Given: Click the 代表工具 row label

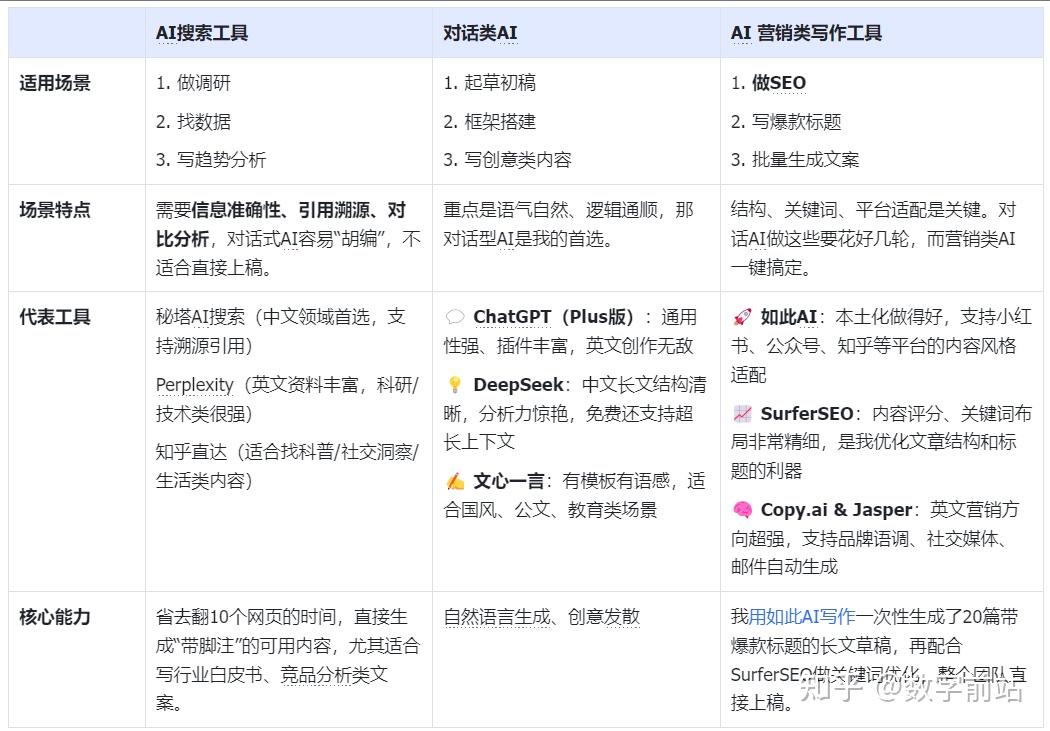Looking at the screenshot, I should pos(55,317).
